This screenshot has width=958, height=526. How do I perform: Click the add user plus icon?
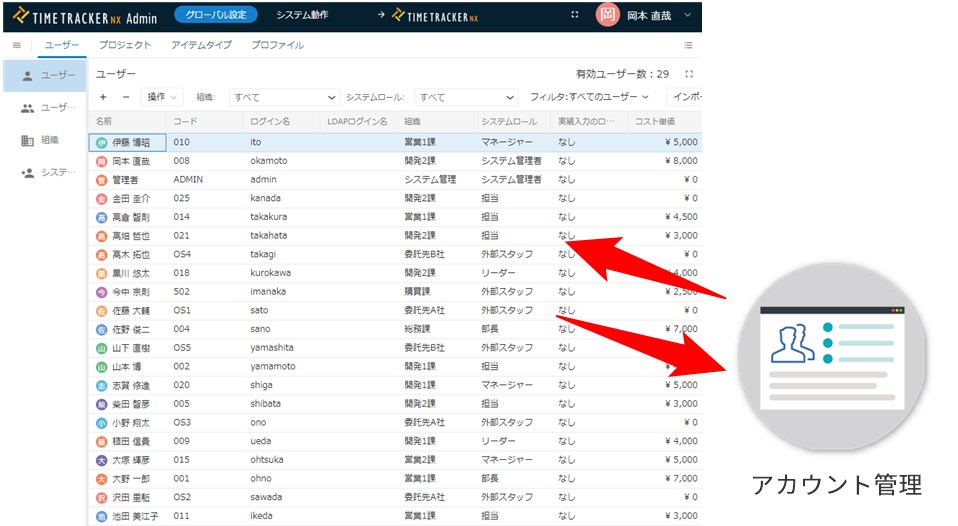click(x=103, y=97)
